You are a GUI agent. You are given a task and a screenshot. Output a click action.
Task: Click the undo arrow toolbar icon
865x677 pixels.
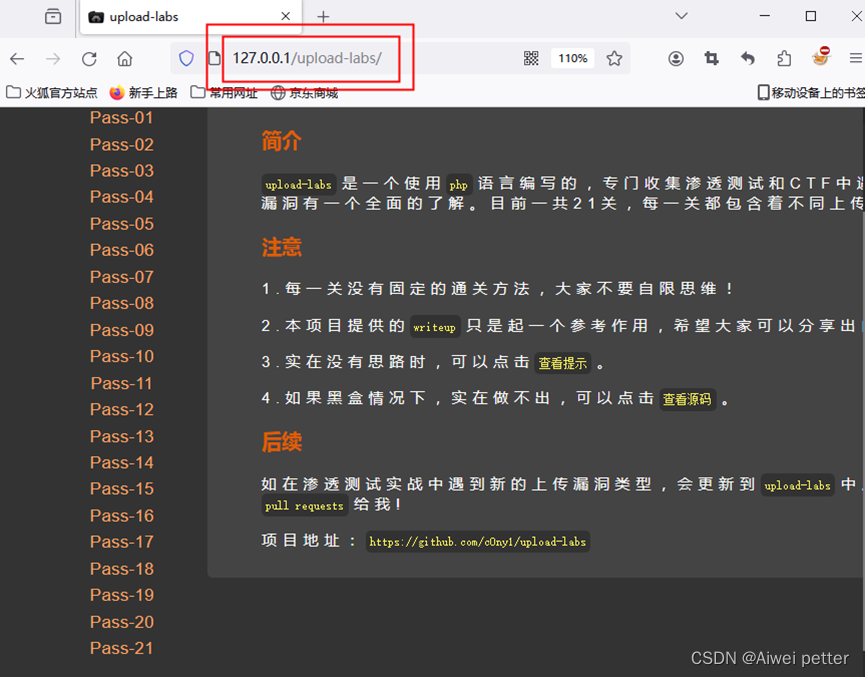(x=747, y=58)
